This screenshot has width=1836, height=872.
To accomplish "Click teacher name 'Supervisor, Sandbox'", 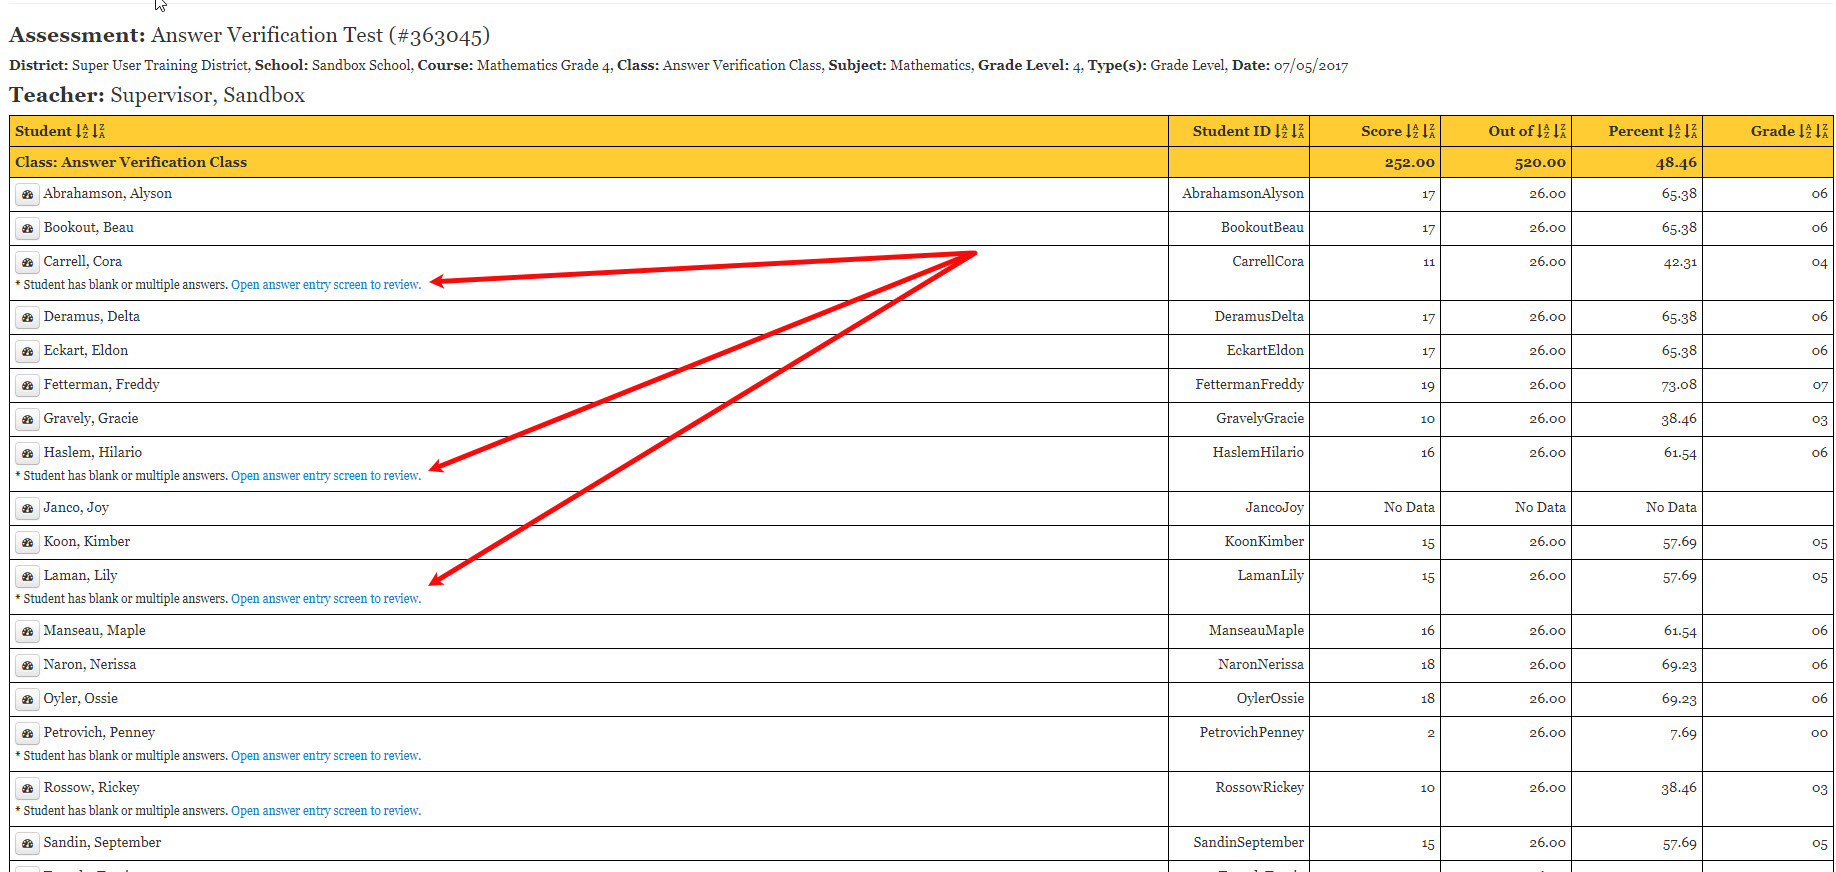I will [207, 95].
